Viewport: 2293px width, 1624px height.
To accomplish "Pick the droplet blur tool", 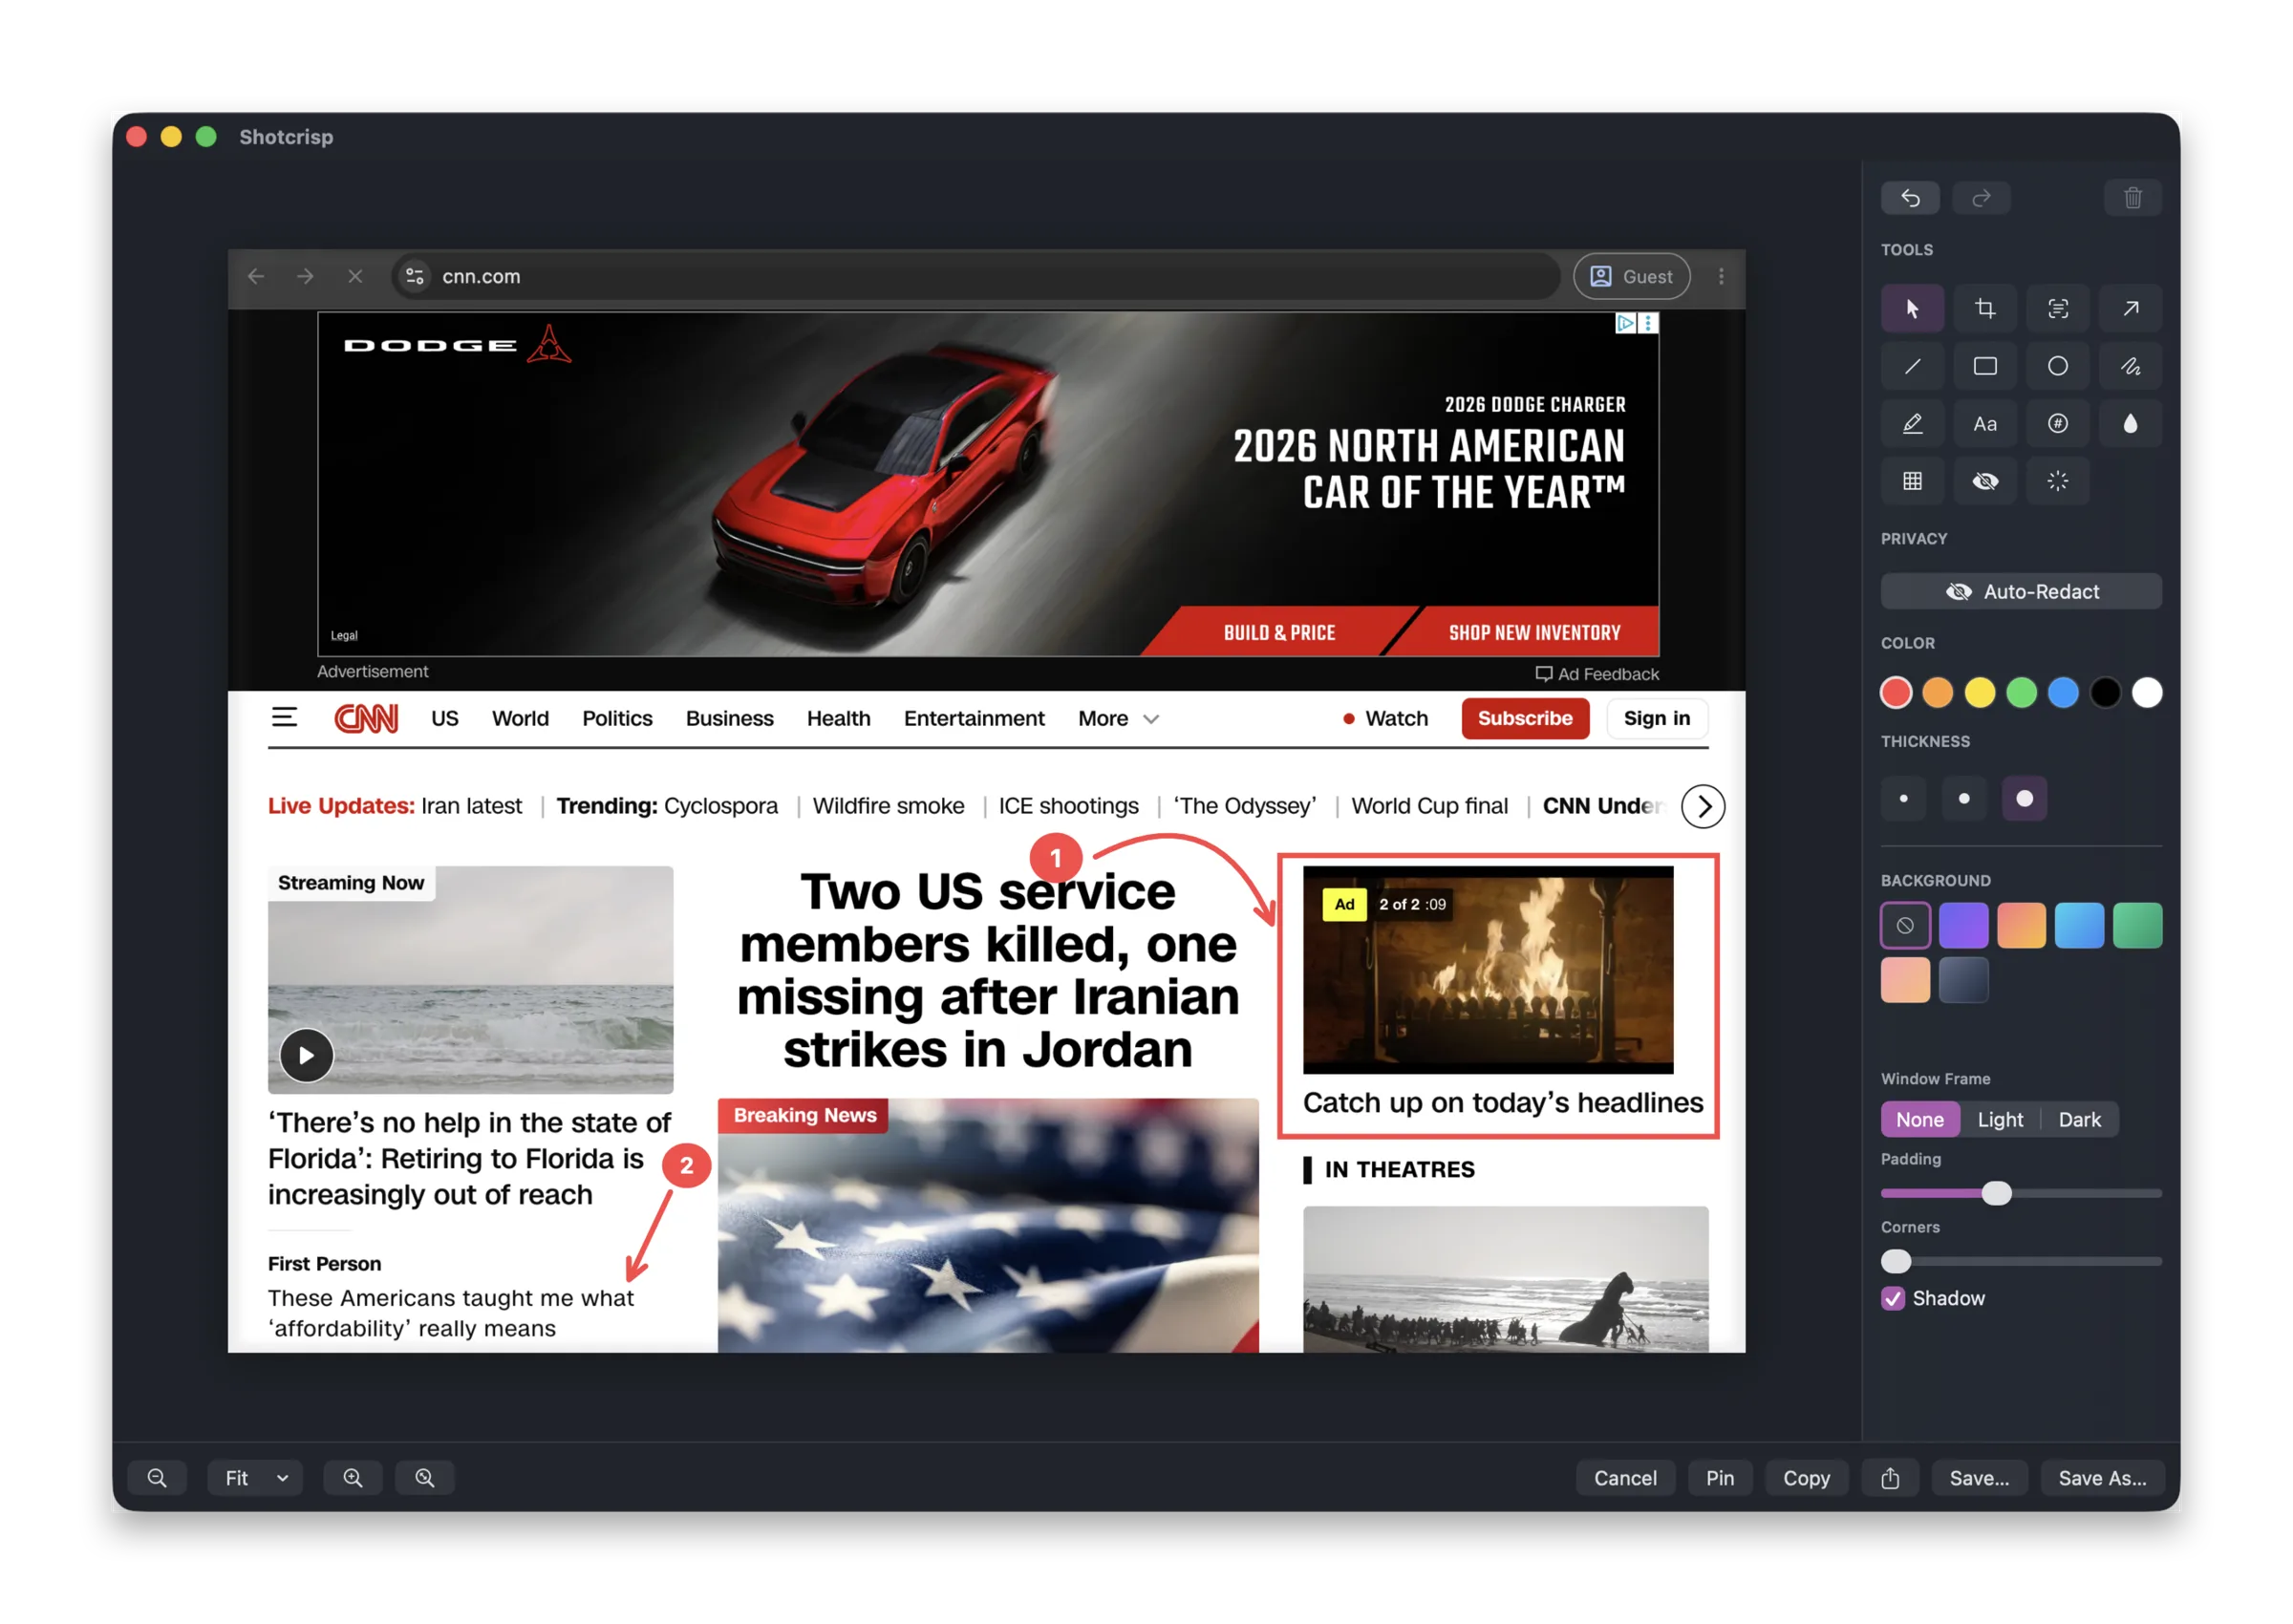I will (2130, 424).
